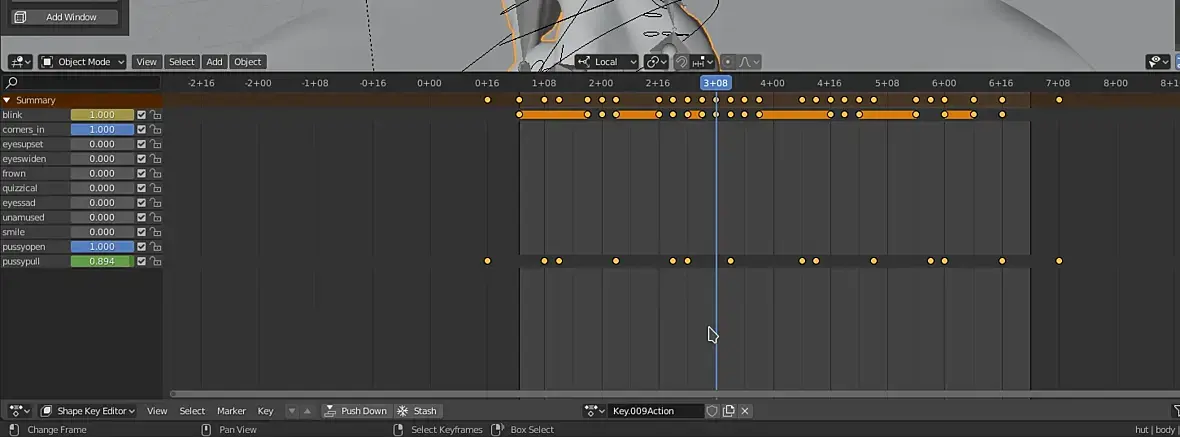
Task: Lock the eyeswiden channel
Action: (x=155, y=159)
